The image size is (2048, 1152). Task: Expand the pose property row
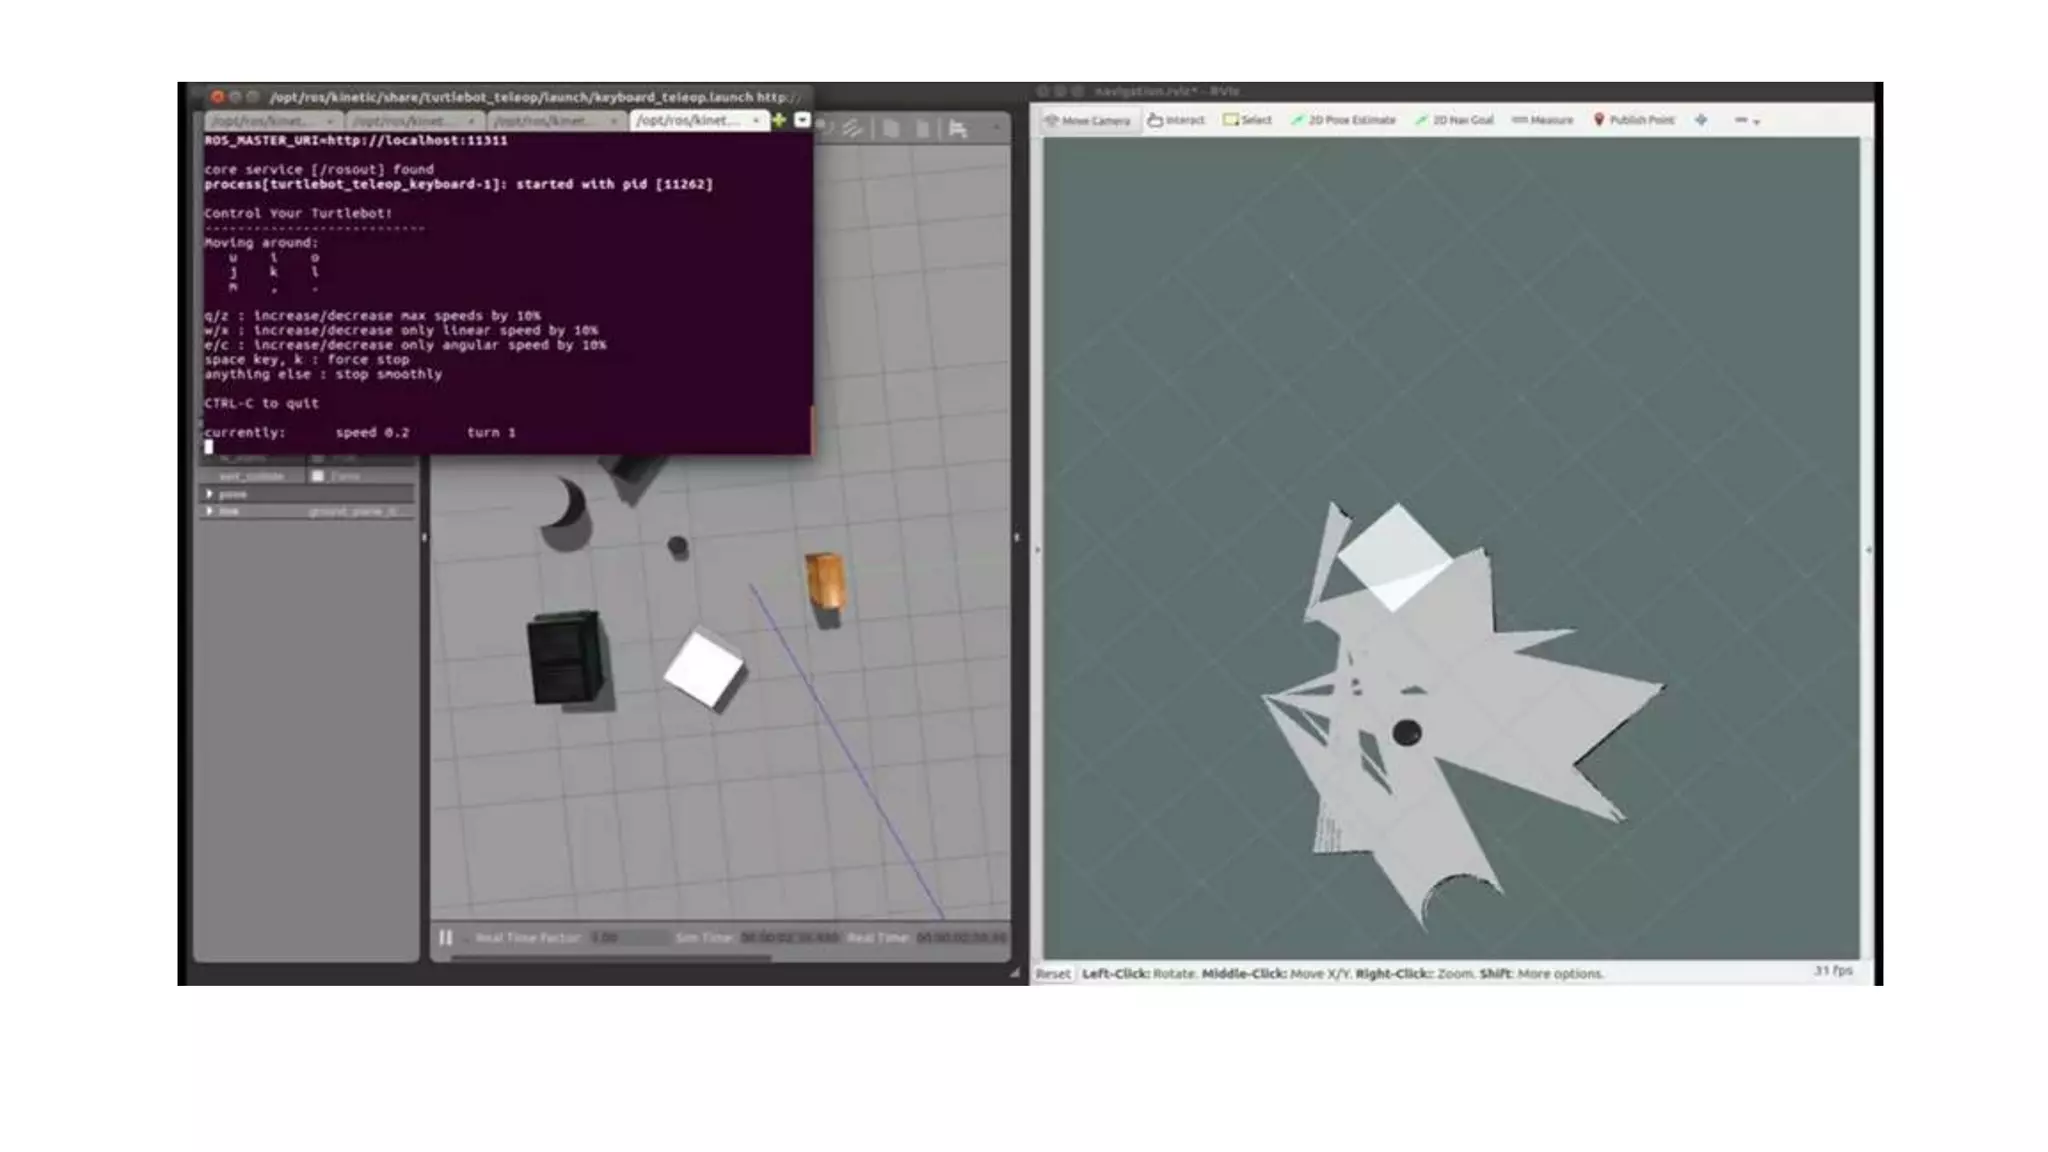pyautogui.click(x=210, y=494)
